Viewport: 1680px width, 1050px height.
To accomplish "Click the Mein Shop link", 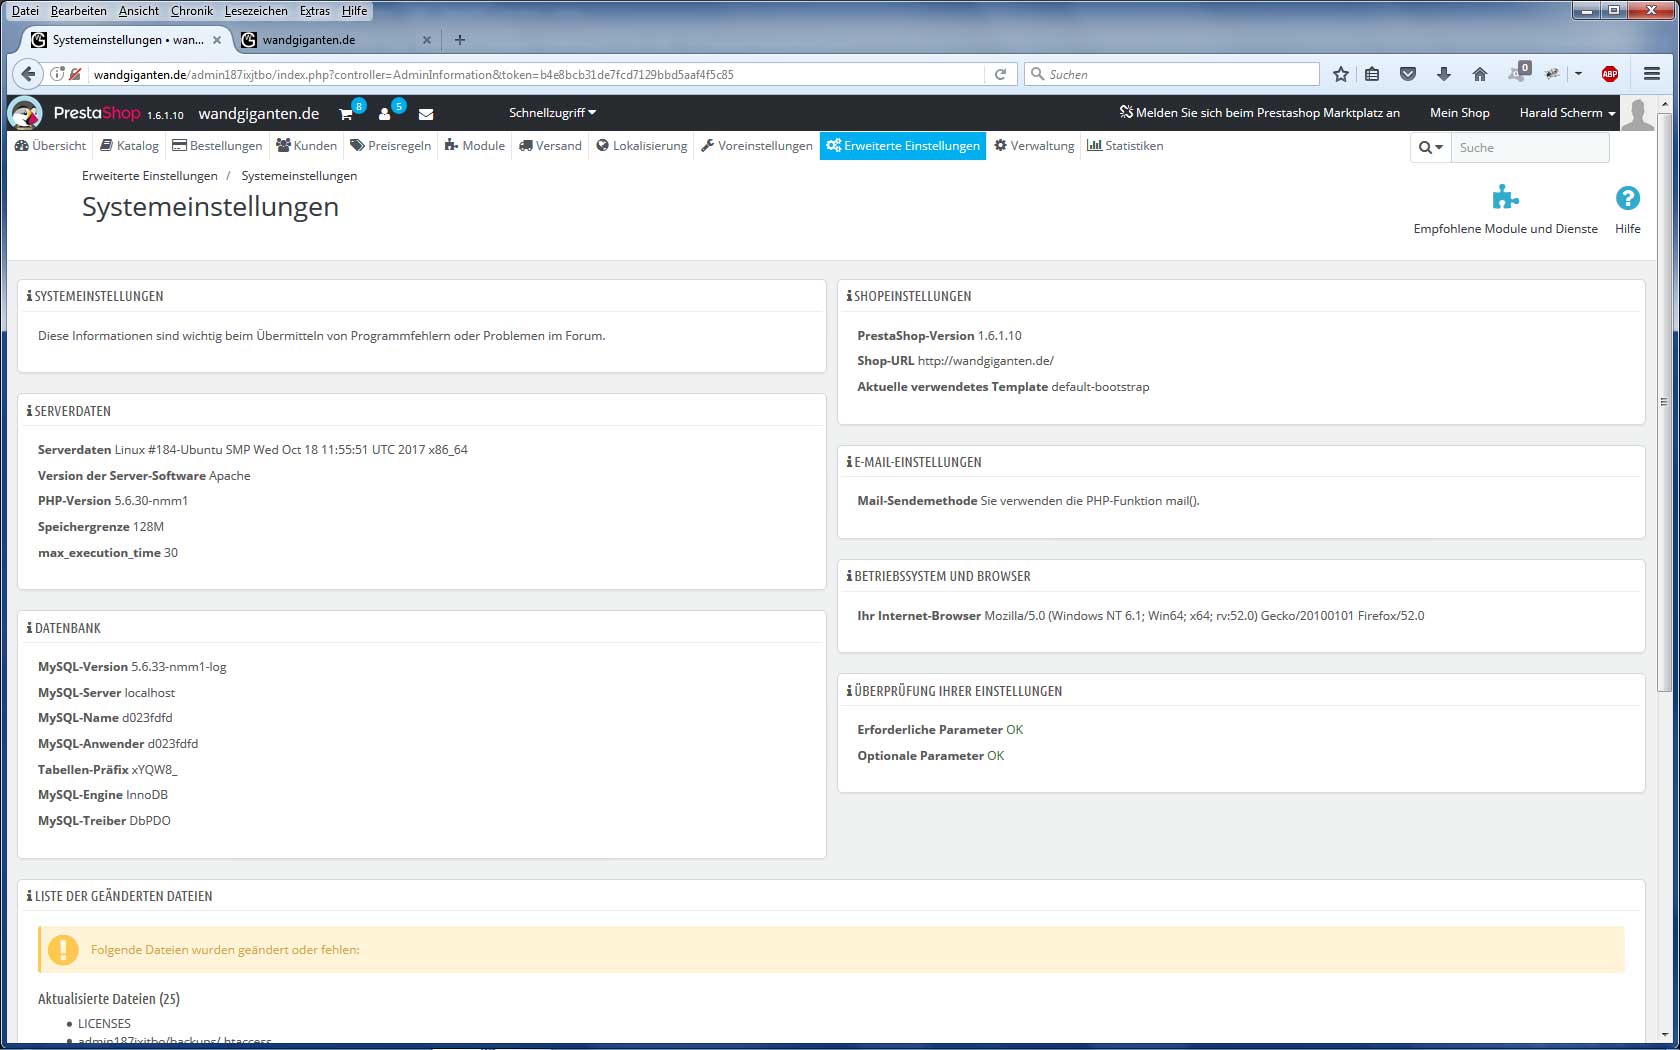I will coord(1459,113).
